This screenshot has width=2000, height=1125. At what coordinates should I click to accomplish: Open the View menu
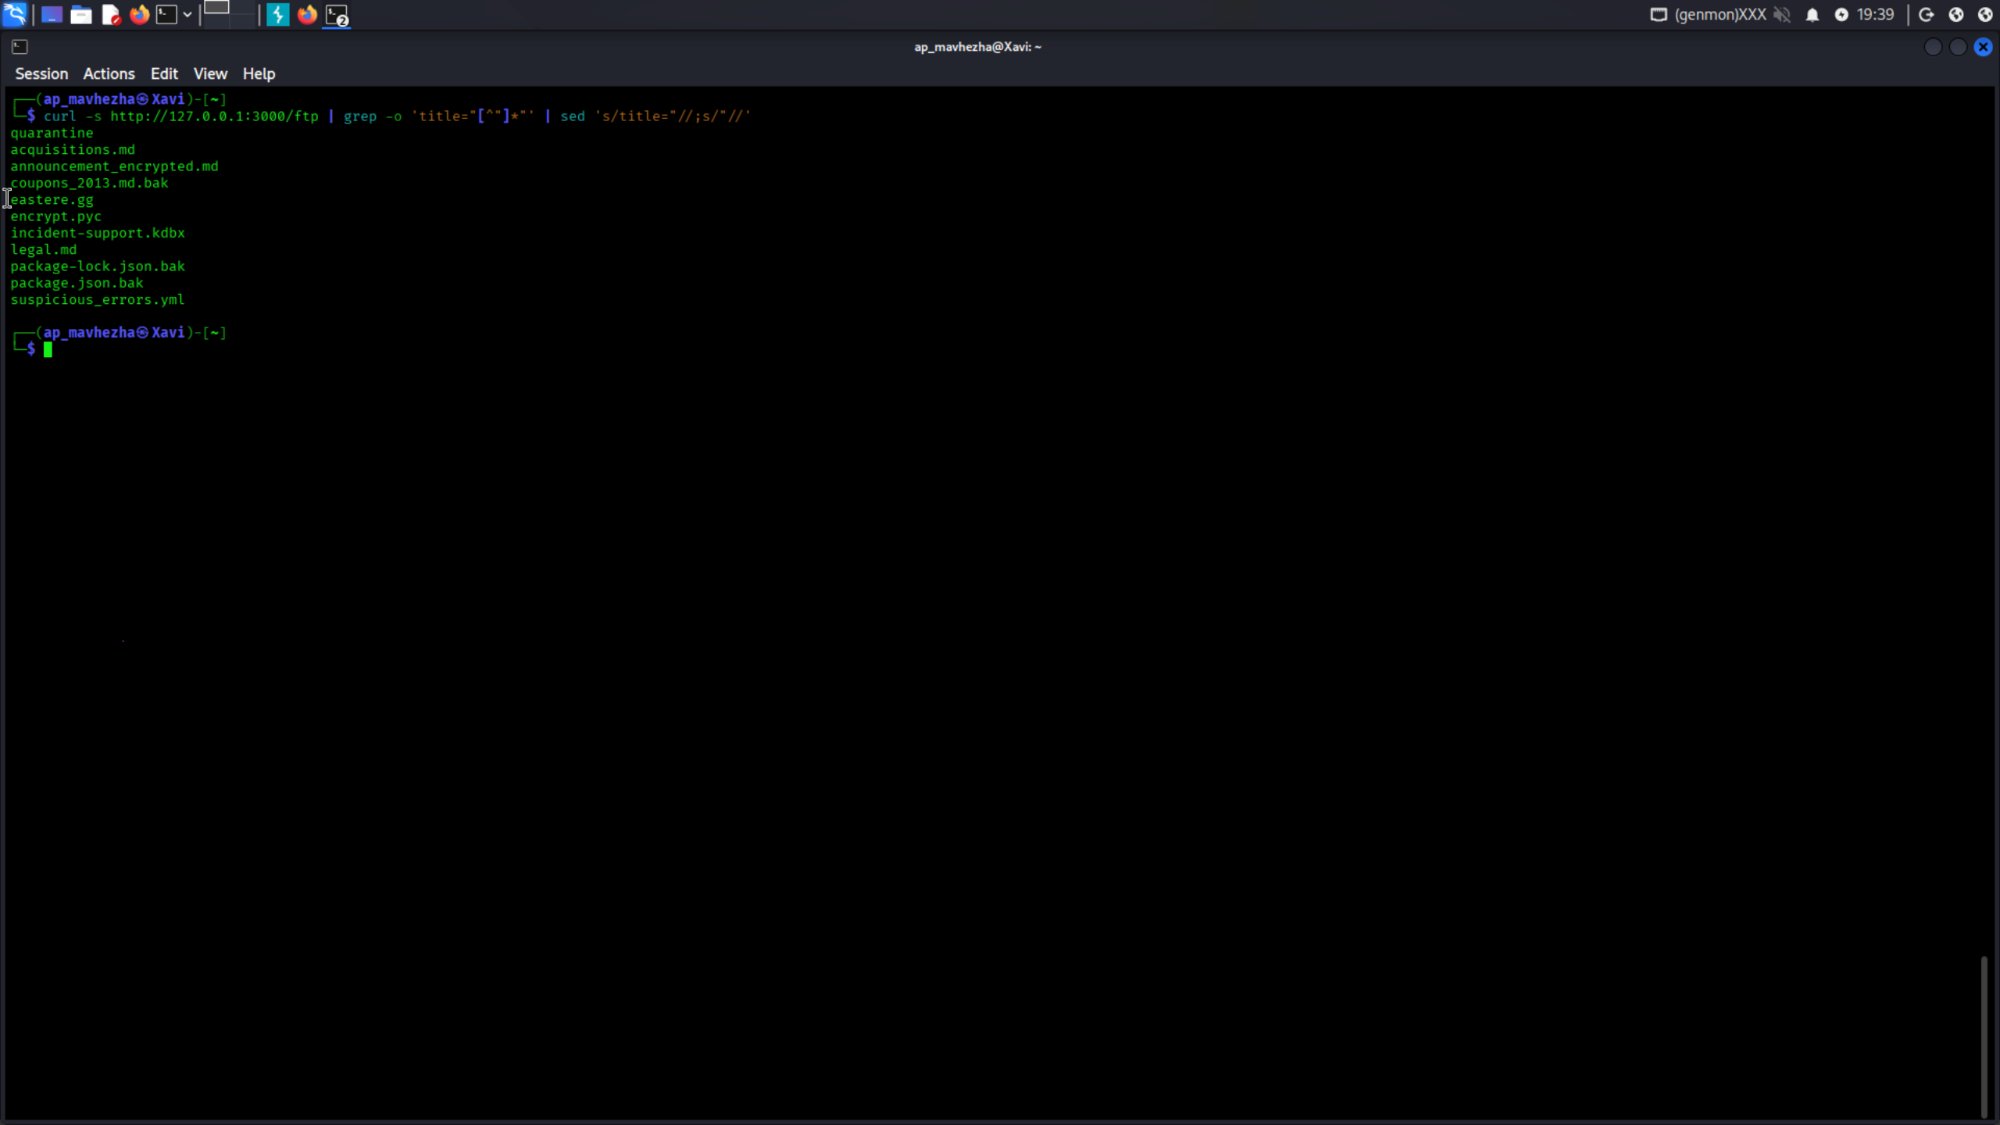(210, 74)
